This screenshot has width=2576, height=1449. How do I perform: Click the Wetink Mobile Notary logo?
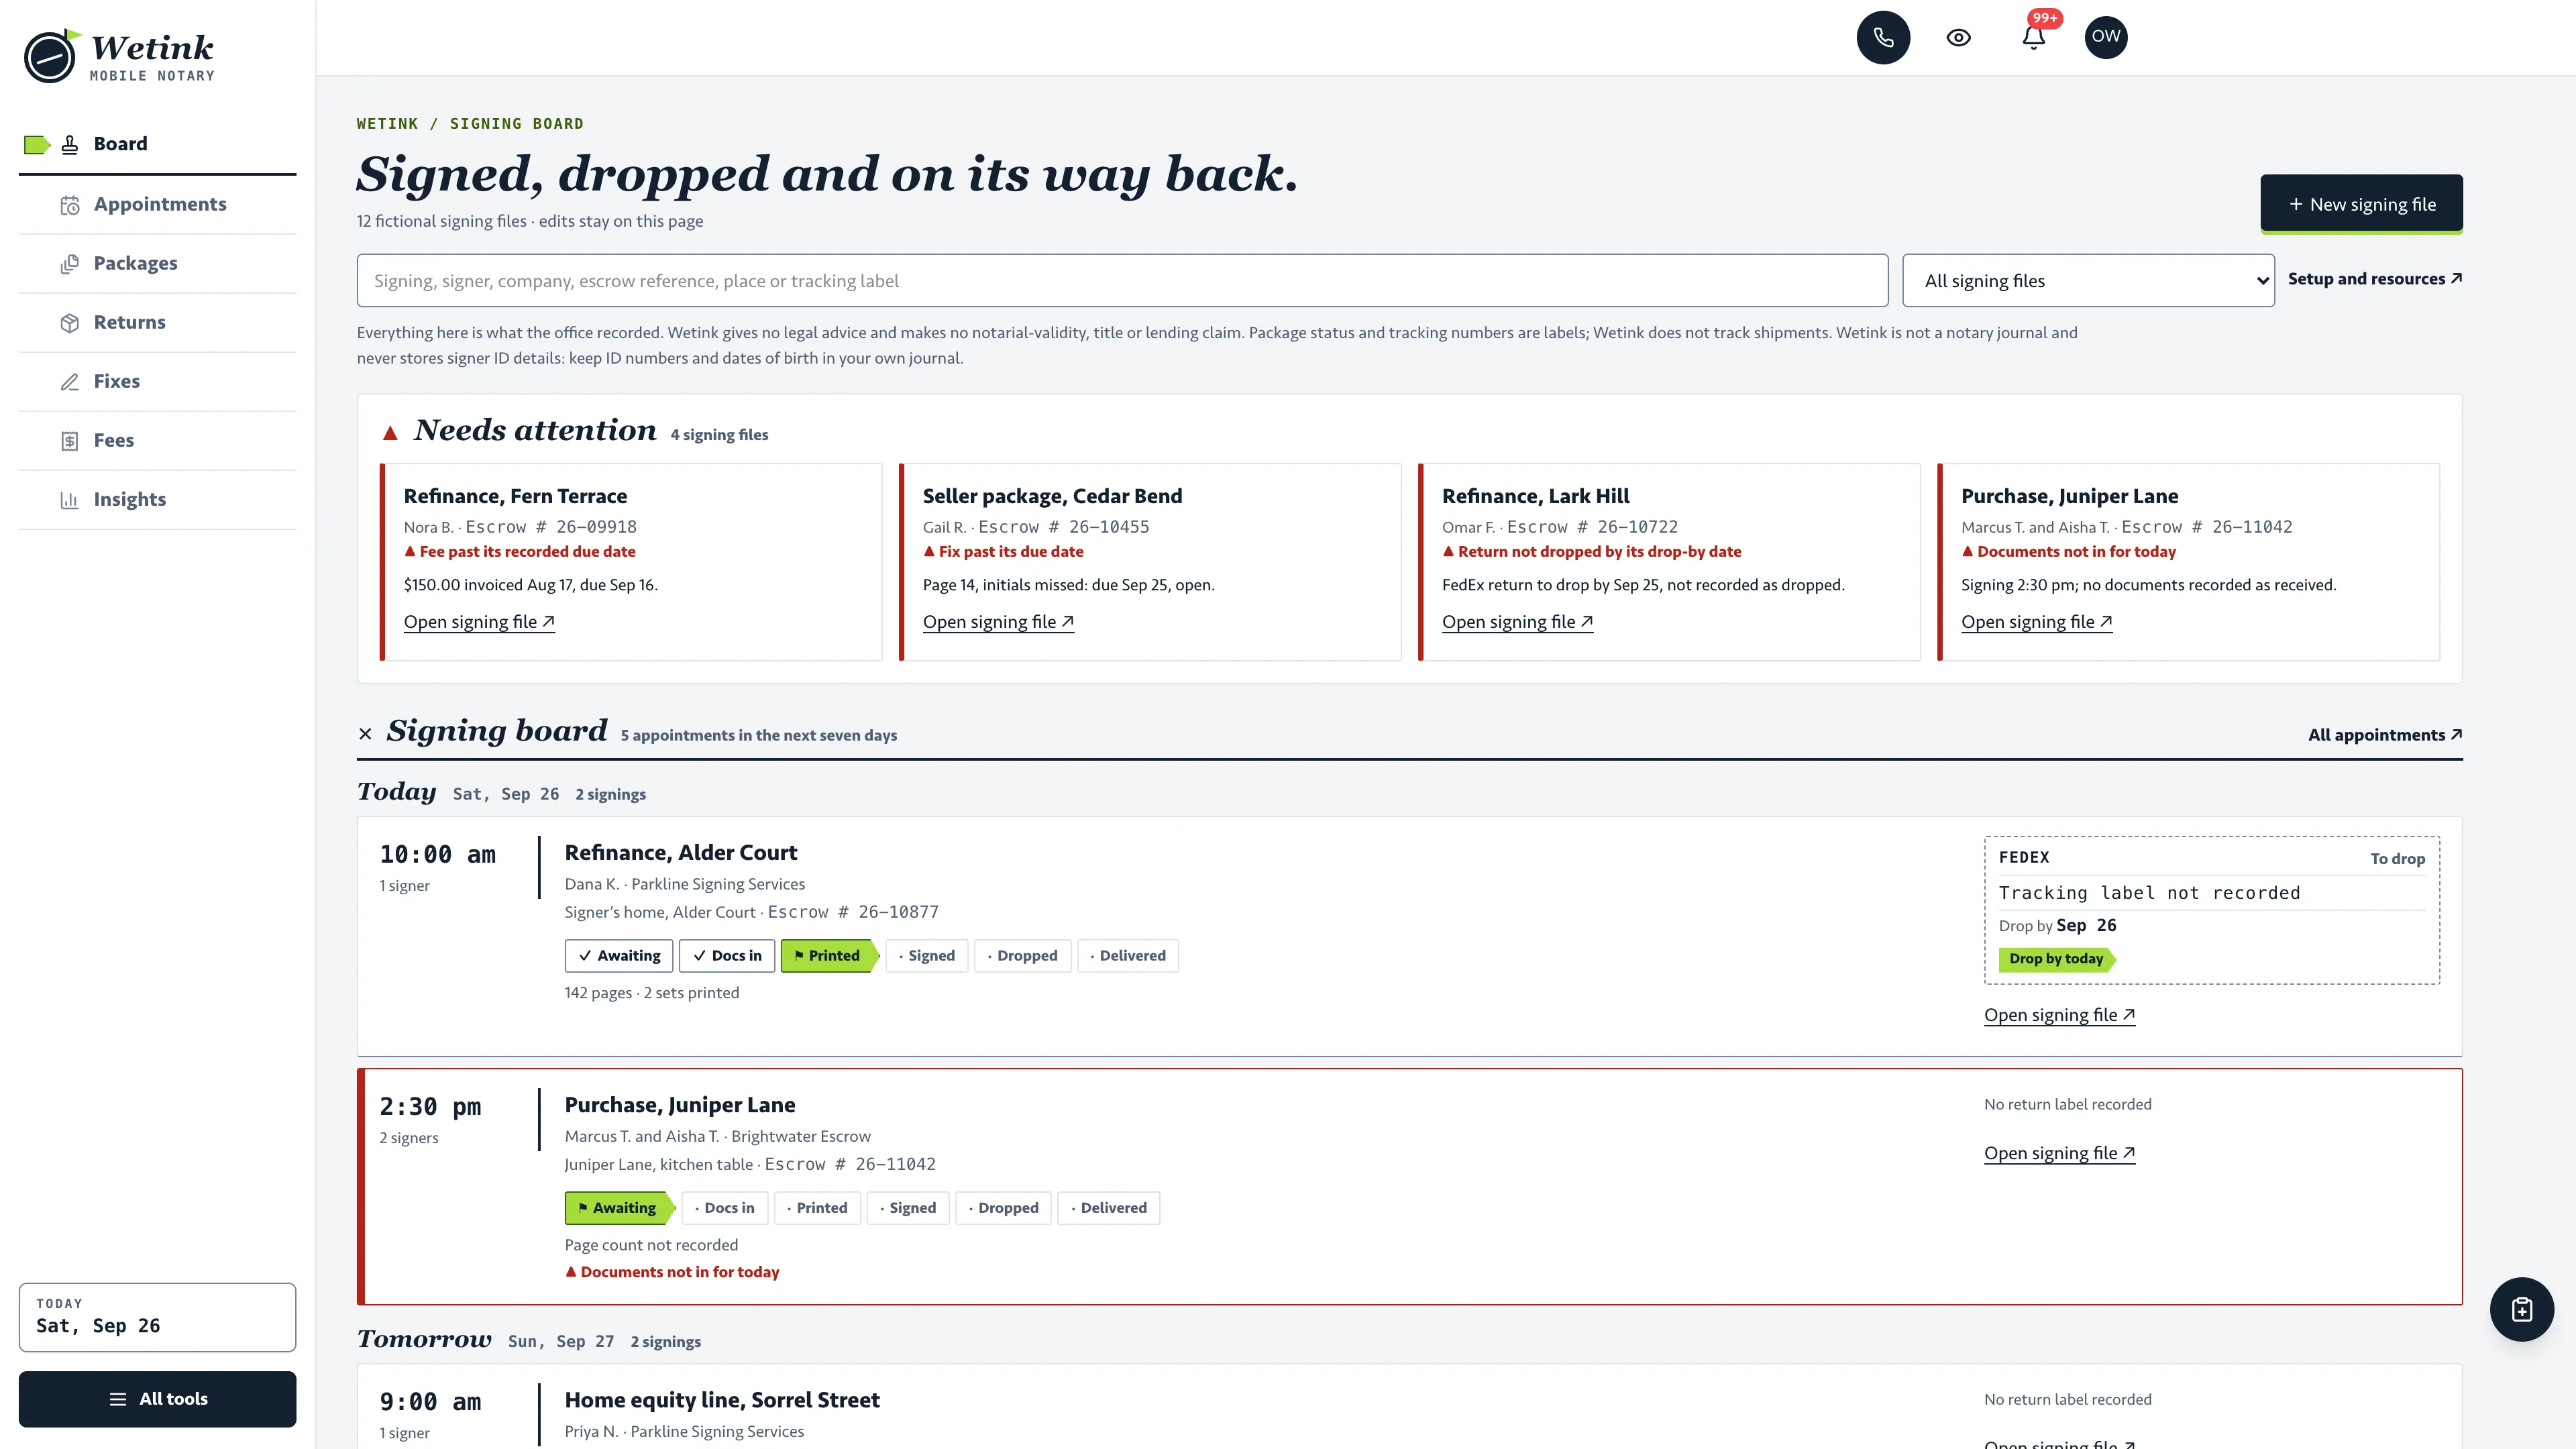[119, 56]
